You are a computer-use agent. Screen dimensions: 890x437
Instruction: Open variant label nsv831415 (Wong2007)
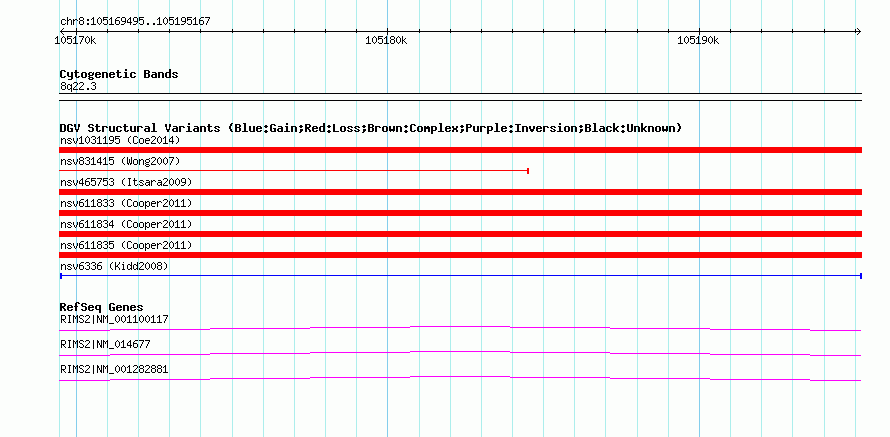[120, 161]
